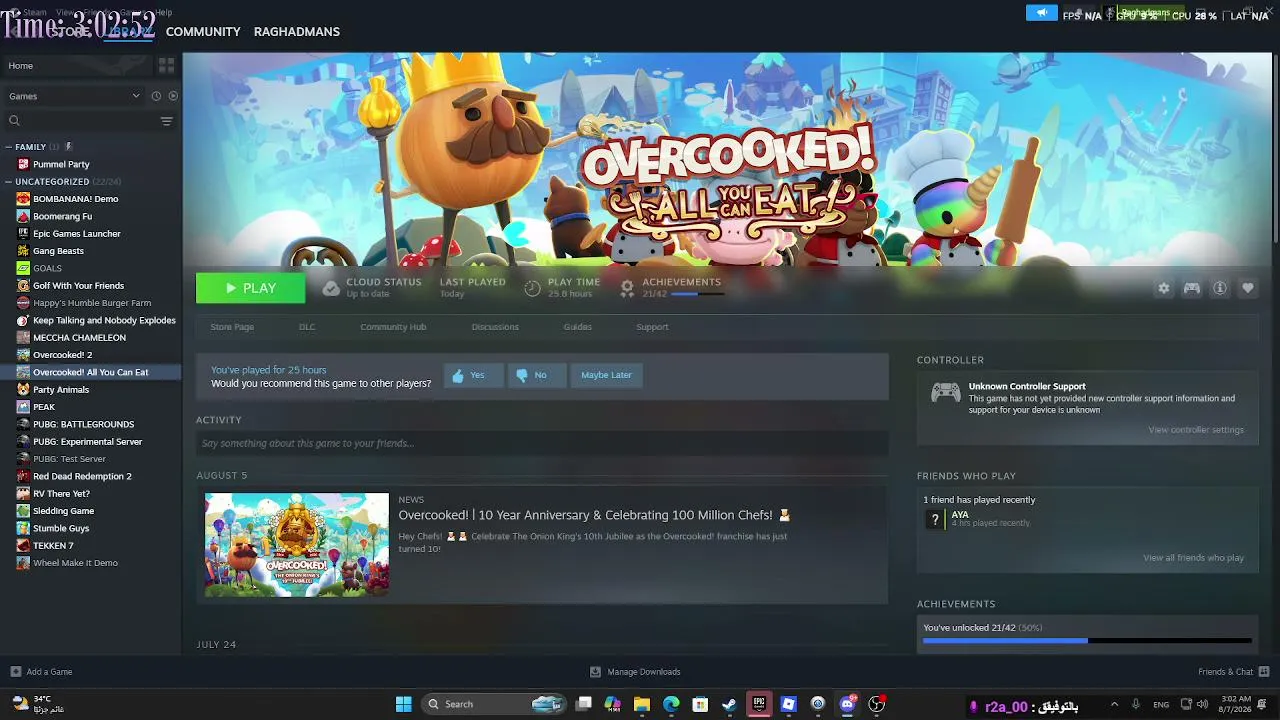The height and width of the screenshot is (720, 1280).
Task: Collapse the FAMILY category
Action: coord(8,147)
